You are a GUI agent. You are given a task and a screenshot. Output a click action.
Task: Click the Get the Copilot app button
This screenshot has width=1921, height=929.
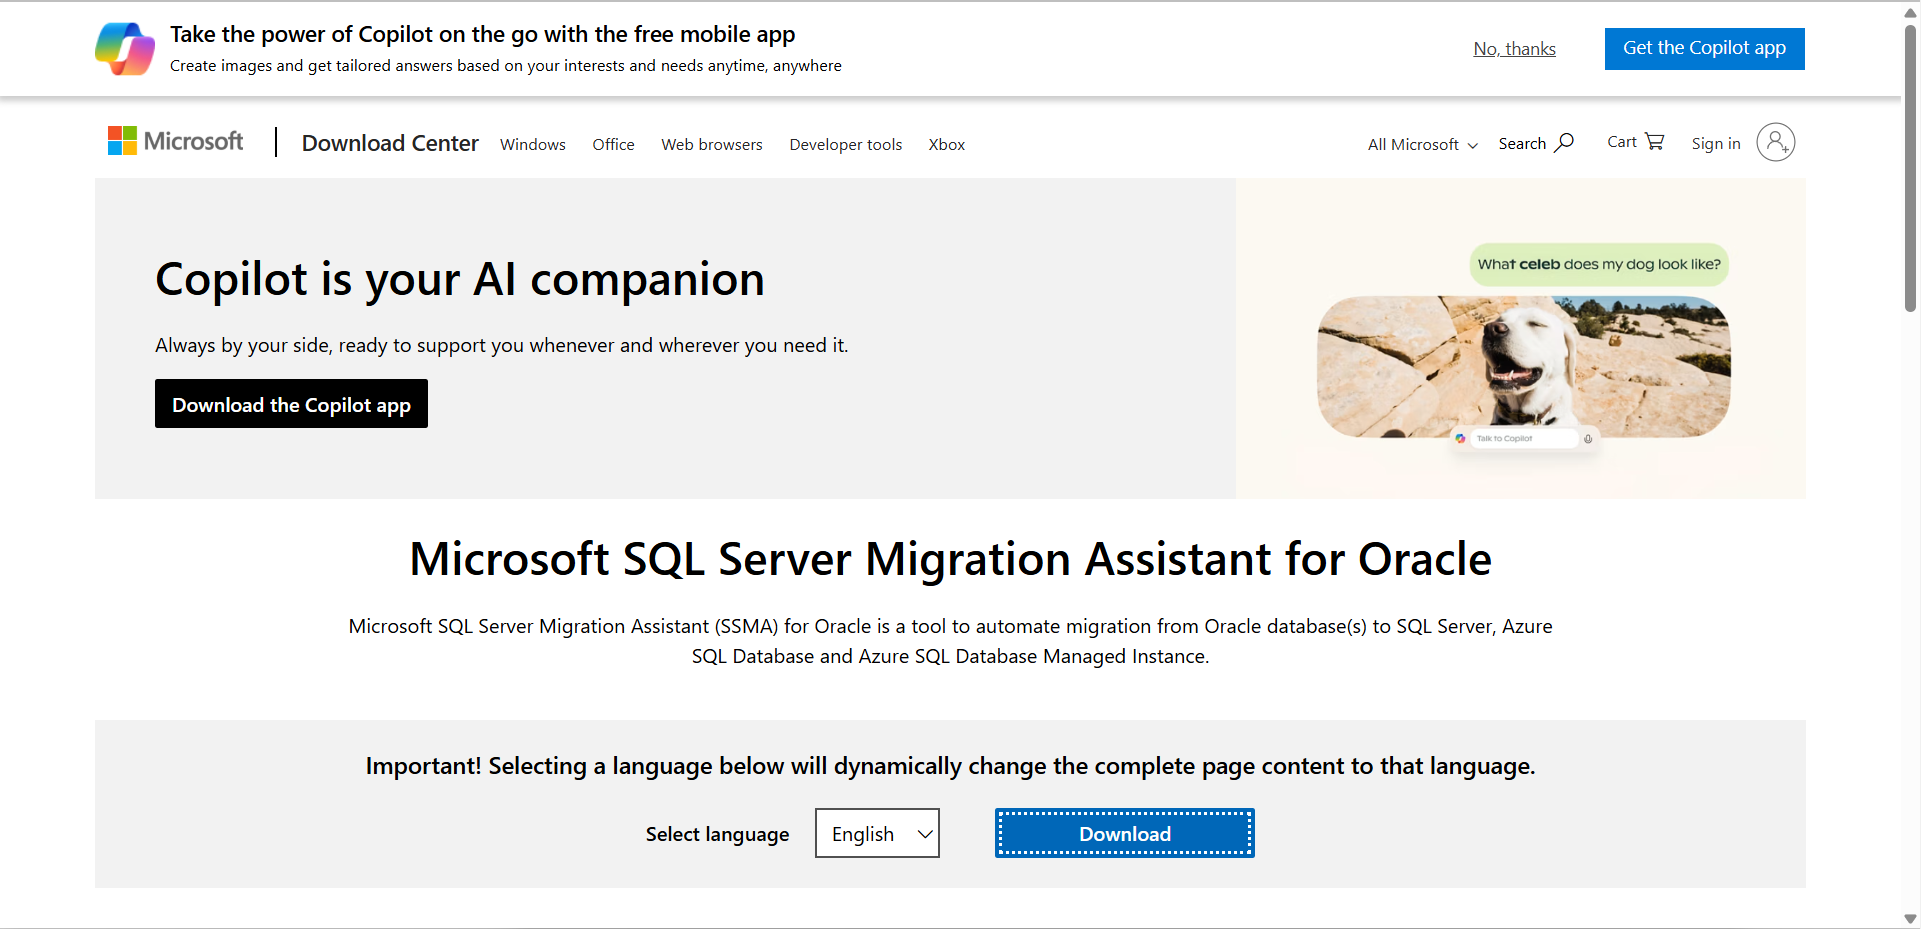click(x=1704, y=48)
